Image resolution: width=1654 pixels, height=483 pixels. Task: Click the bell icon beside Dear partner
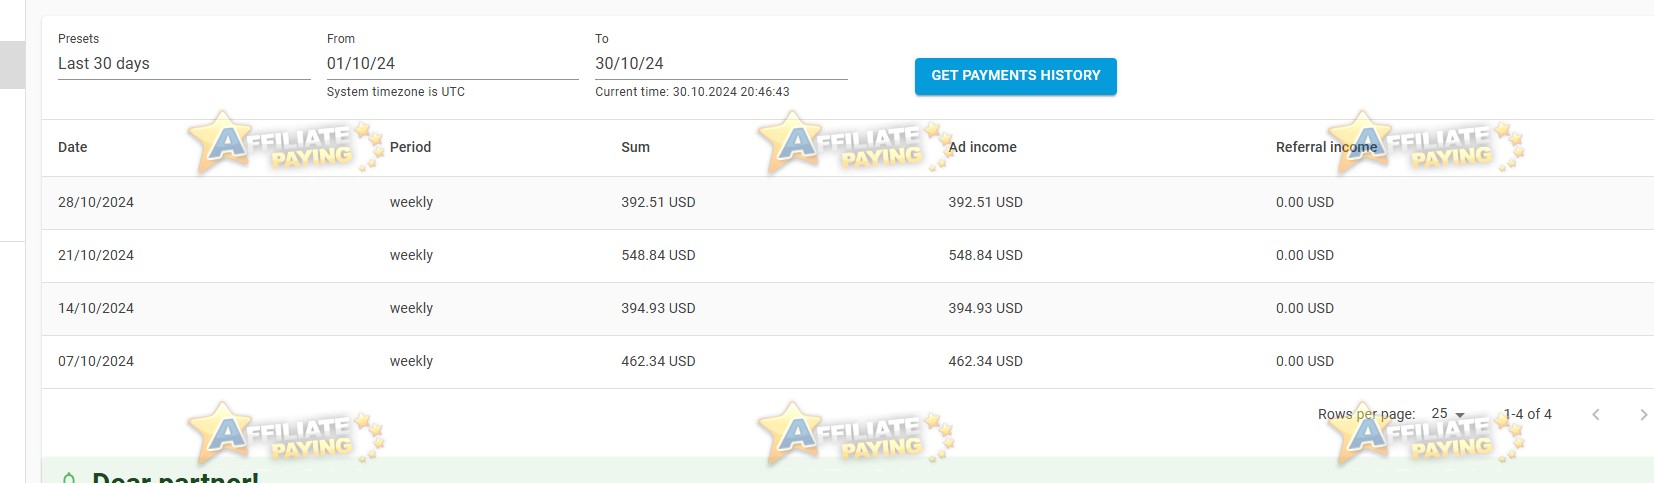(68, 478)
